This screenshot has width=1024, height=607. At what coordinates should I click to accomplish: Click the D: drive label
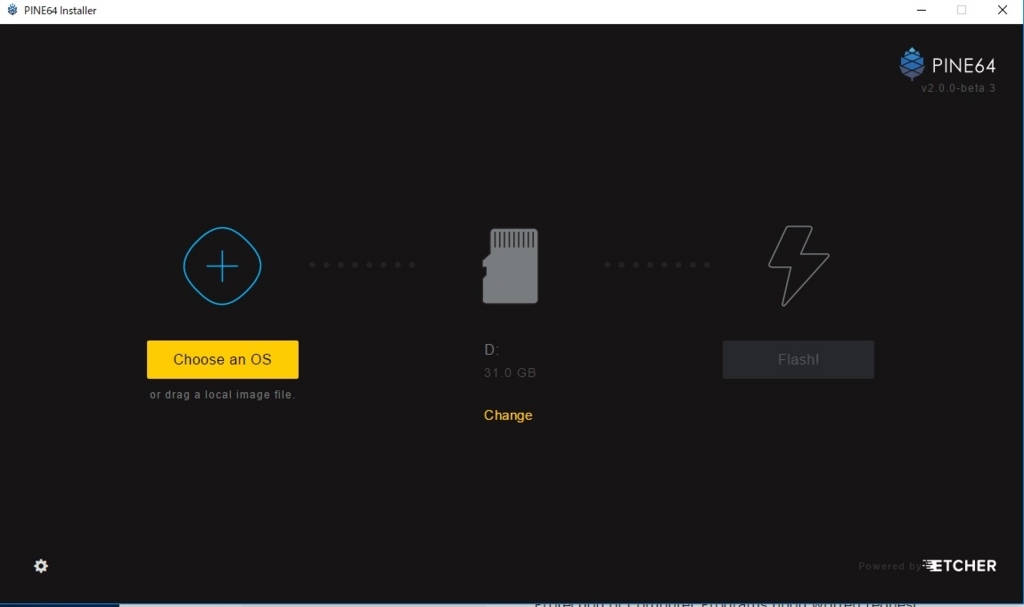492,350
